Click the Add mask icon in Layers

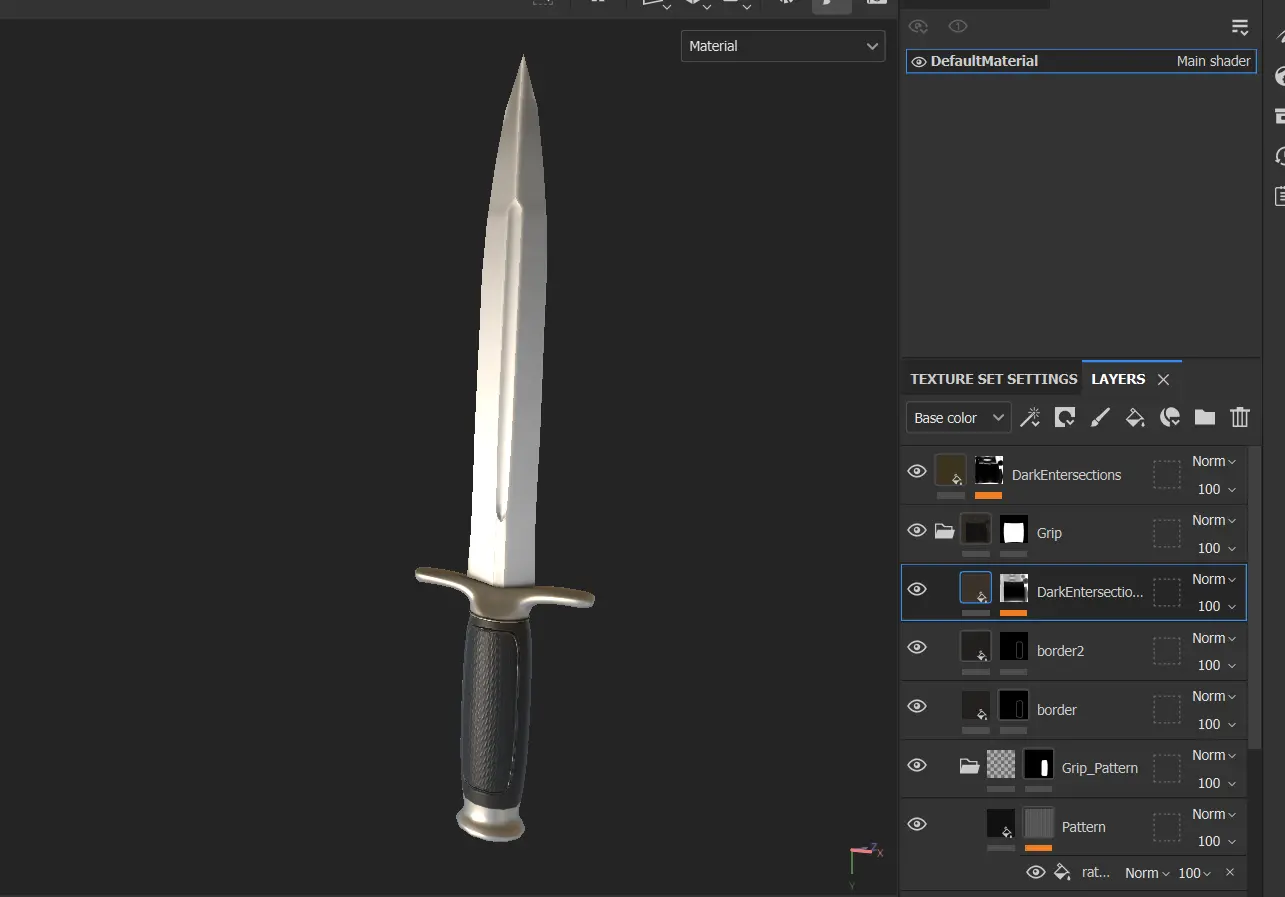coord(1065,418)
